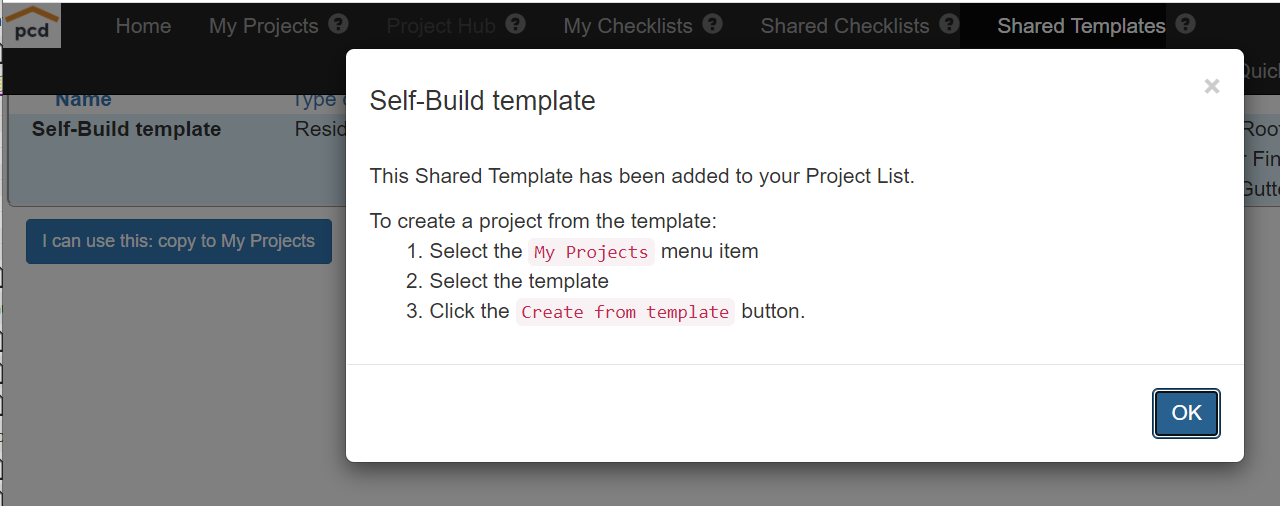The height and width of the screenshot is (506, 1280).
Task: Open the My Projects menu
Action: [x=263, y=26]
